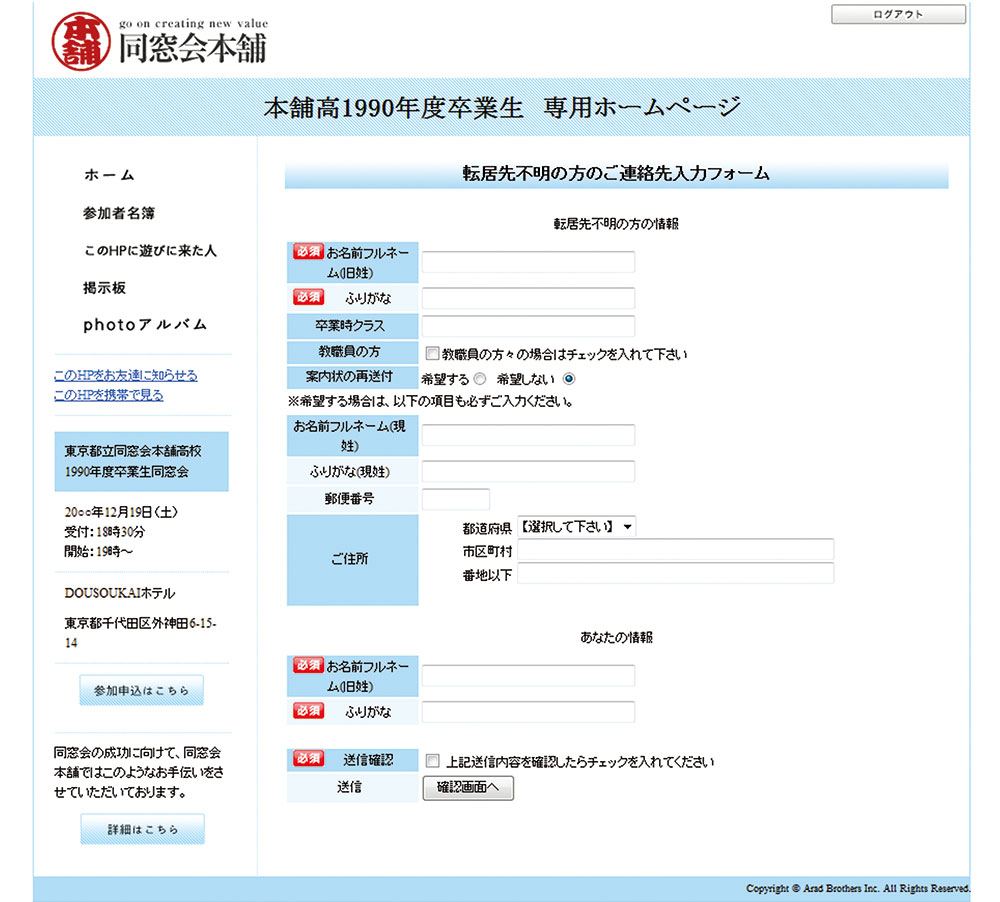Follow the このHPを携帯で見る link
This screenshot has height=902, width=1000.
(108, 395)
